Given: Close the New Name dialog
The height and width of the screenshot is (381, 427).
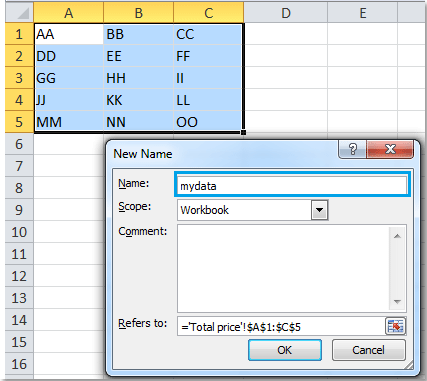Looking at the screenshot, I should [390, 149].
